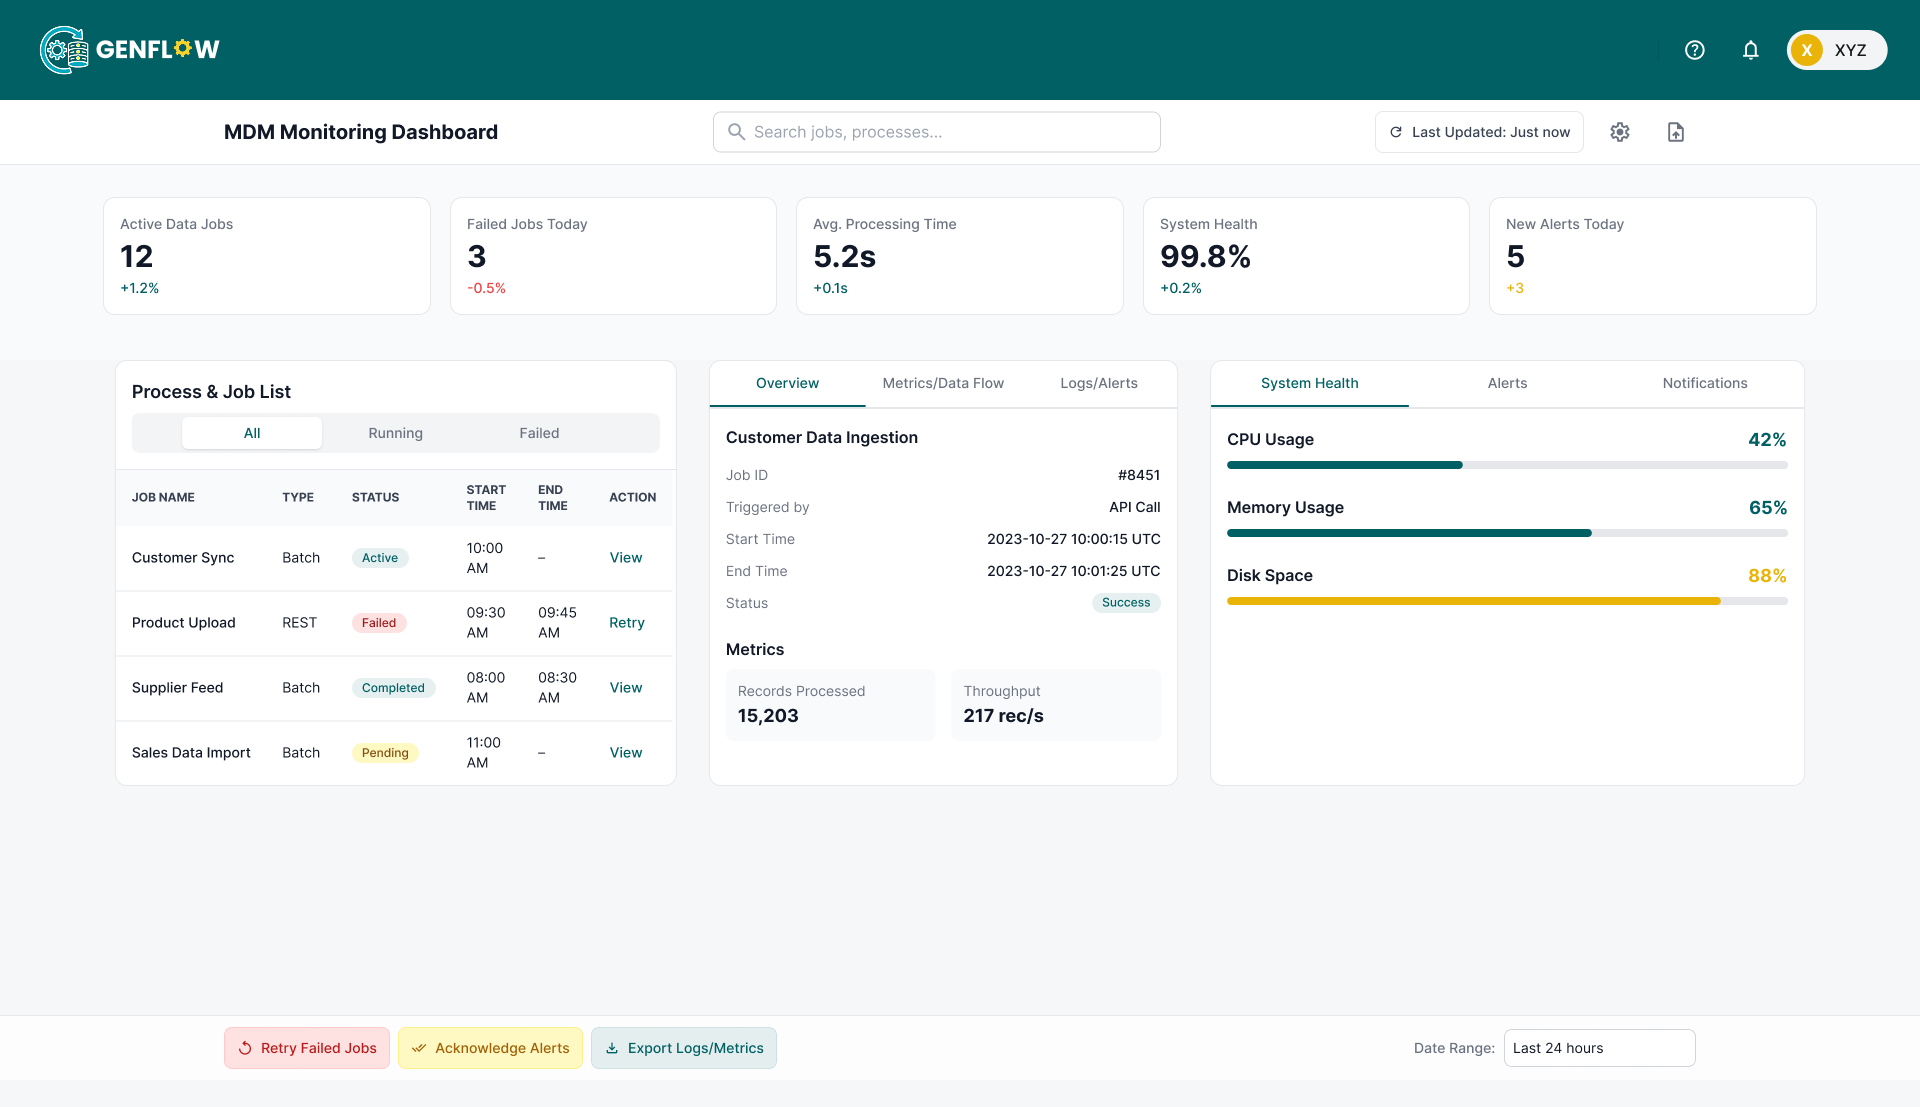Screen dimensions: 1920x1107
Task: Switch to the Notifications tab
Action: click(x=1705, y=383)
